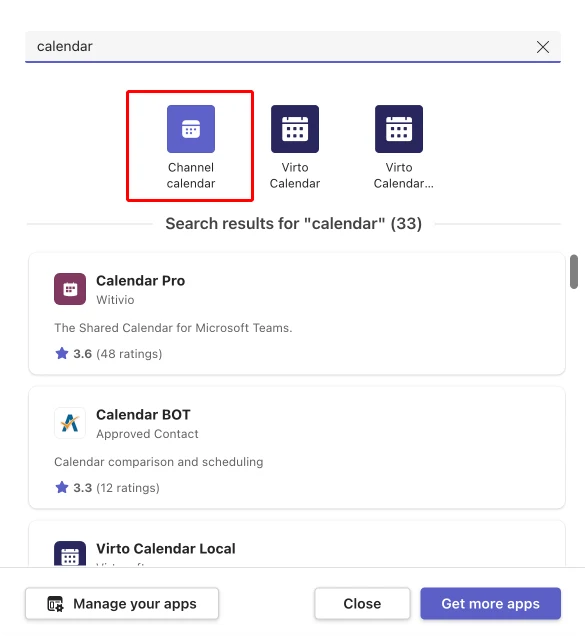This screenshot has width=585, height=636.
Task: Select the Channel calendar app icon
Action: pyautogui.click(x=191, y=129)
